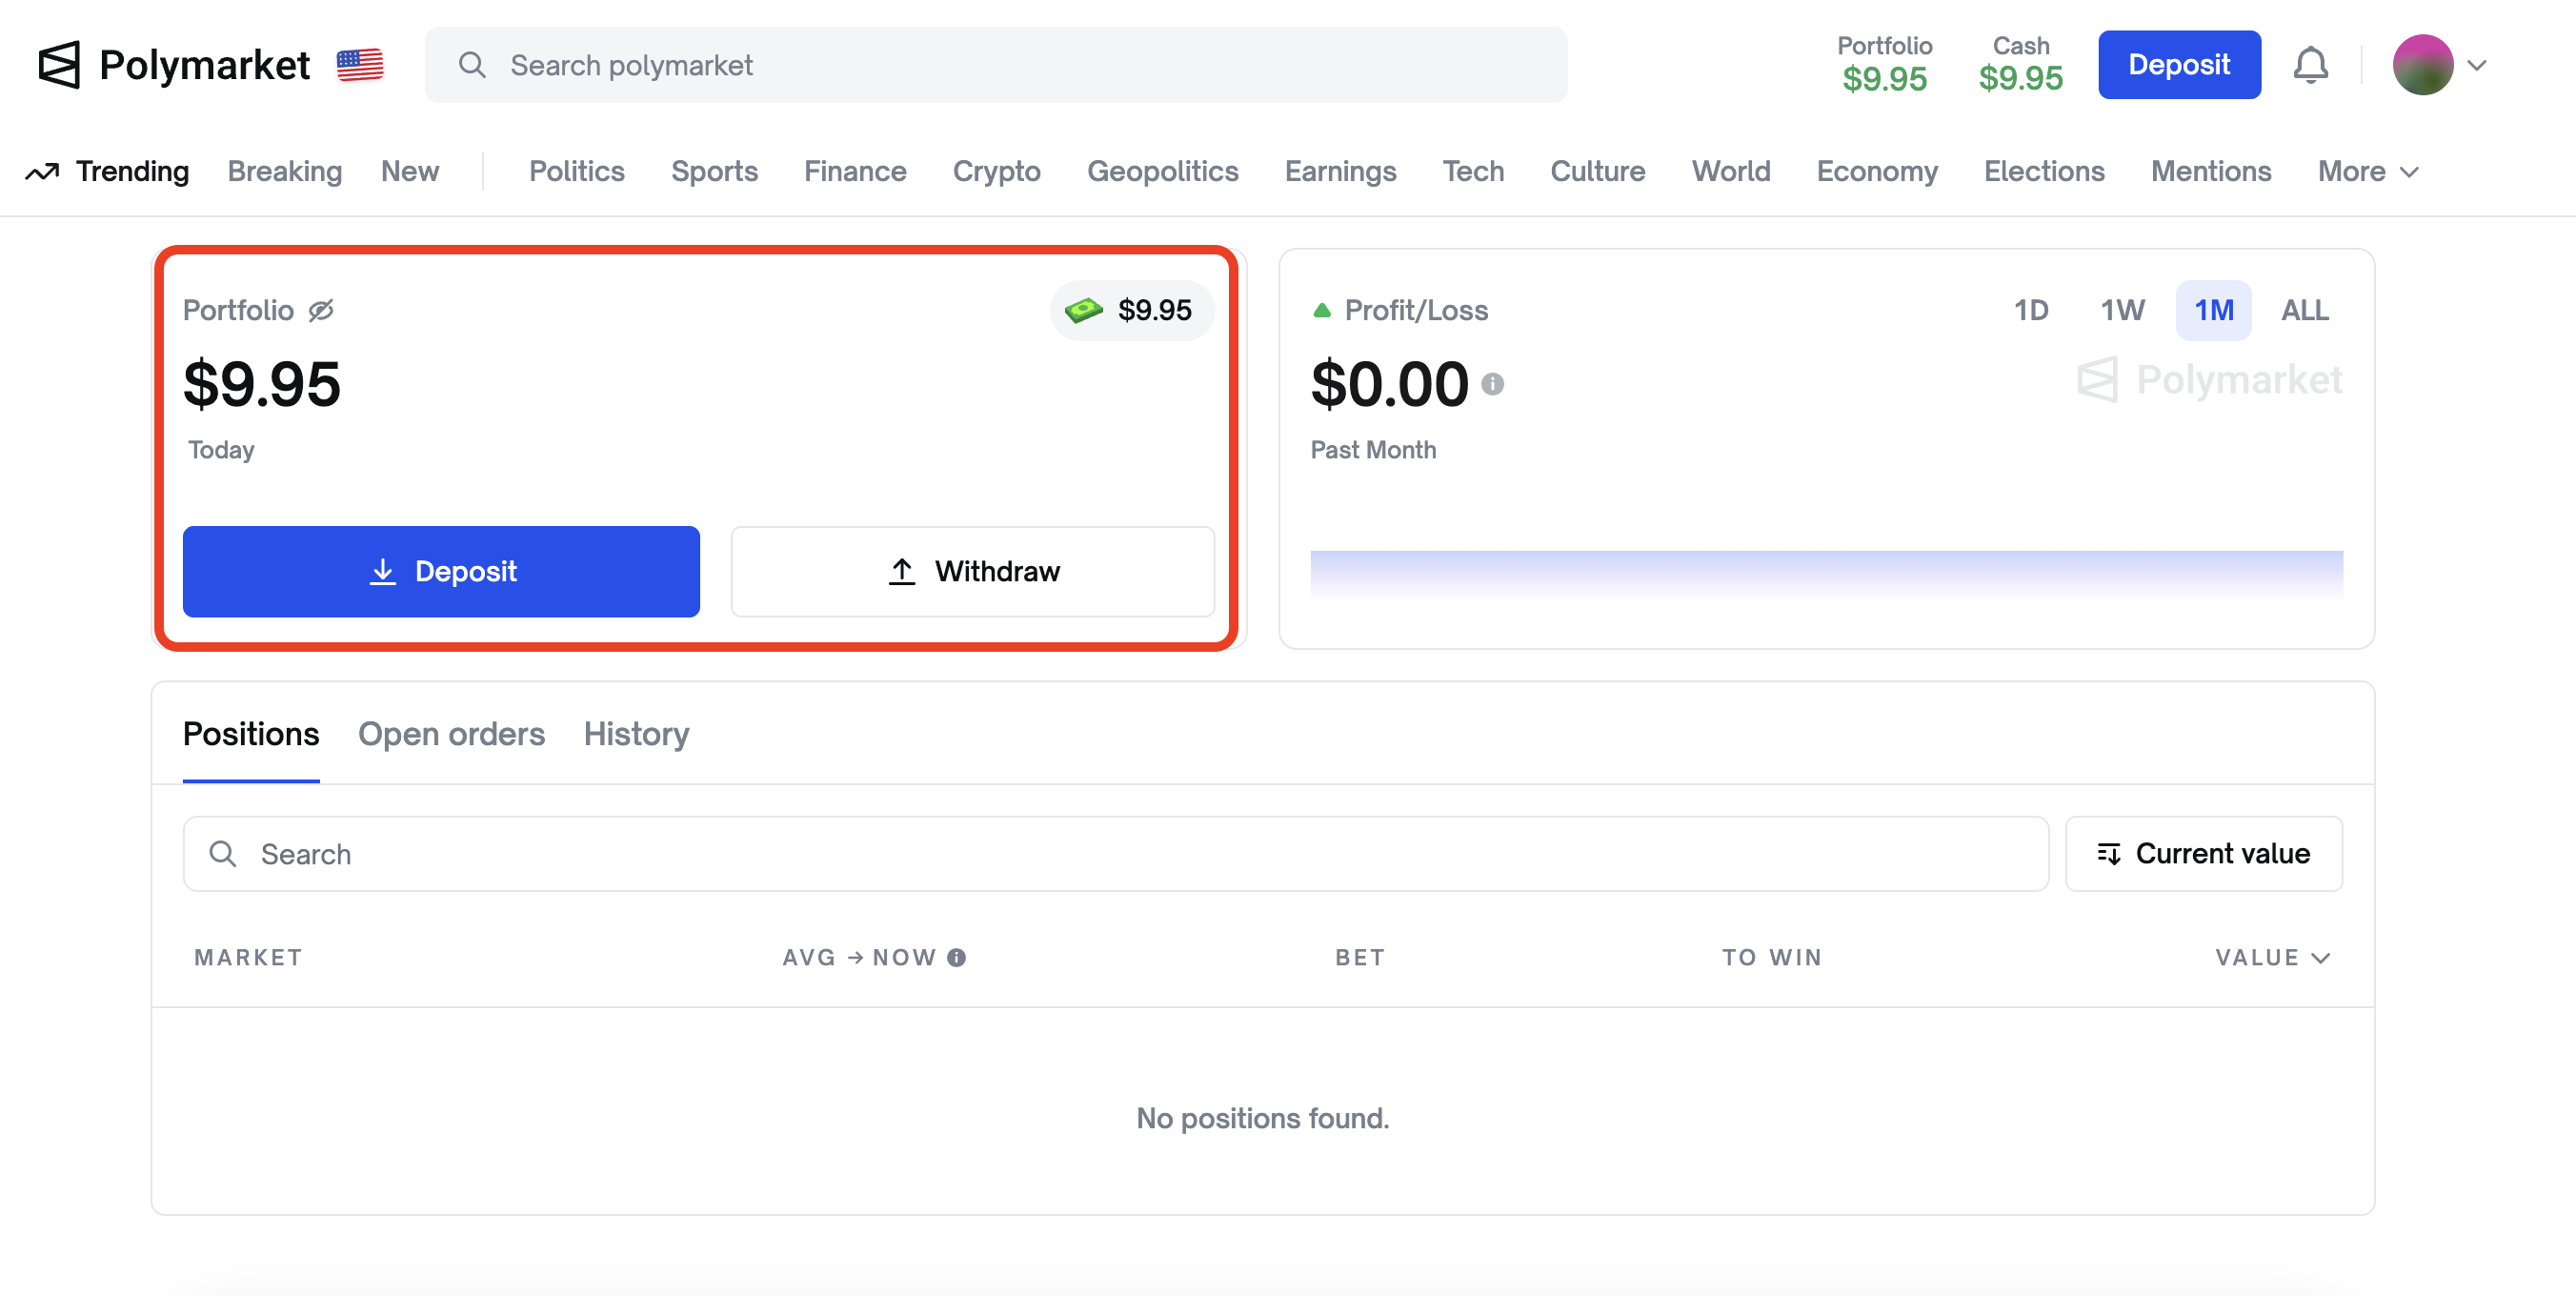This screenshot has height=1296, width=2576.
Task: Click the positions Search field
Action: 1115,853
